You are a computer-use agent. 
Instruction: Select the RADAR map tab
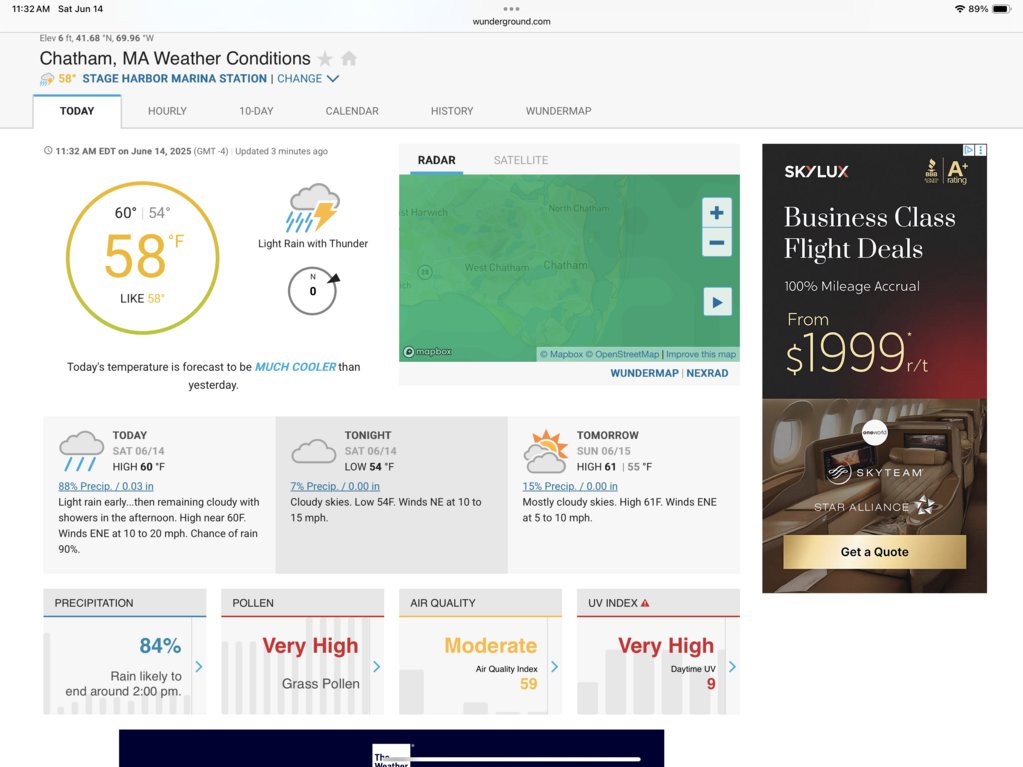click(x=436, y=160)
